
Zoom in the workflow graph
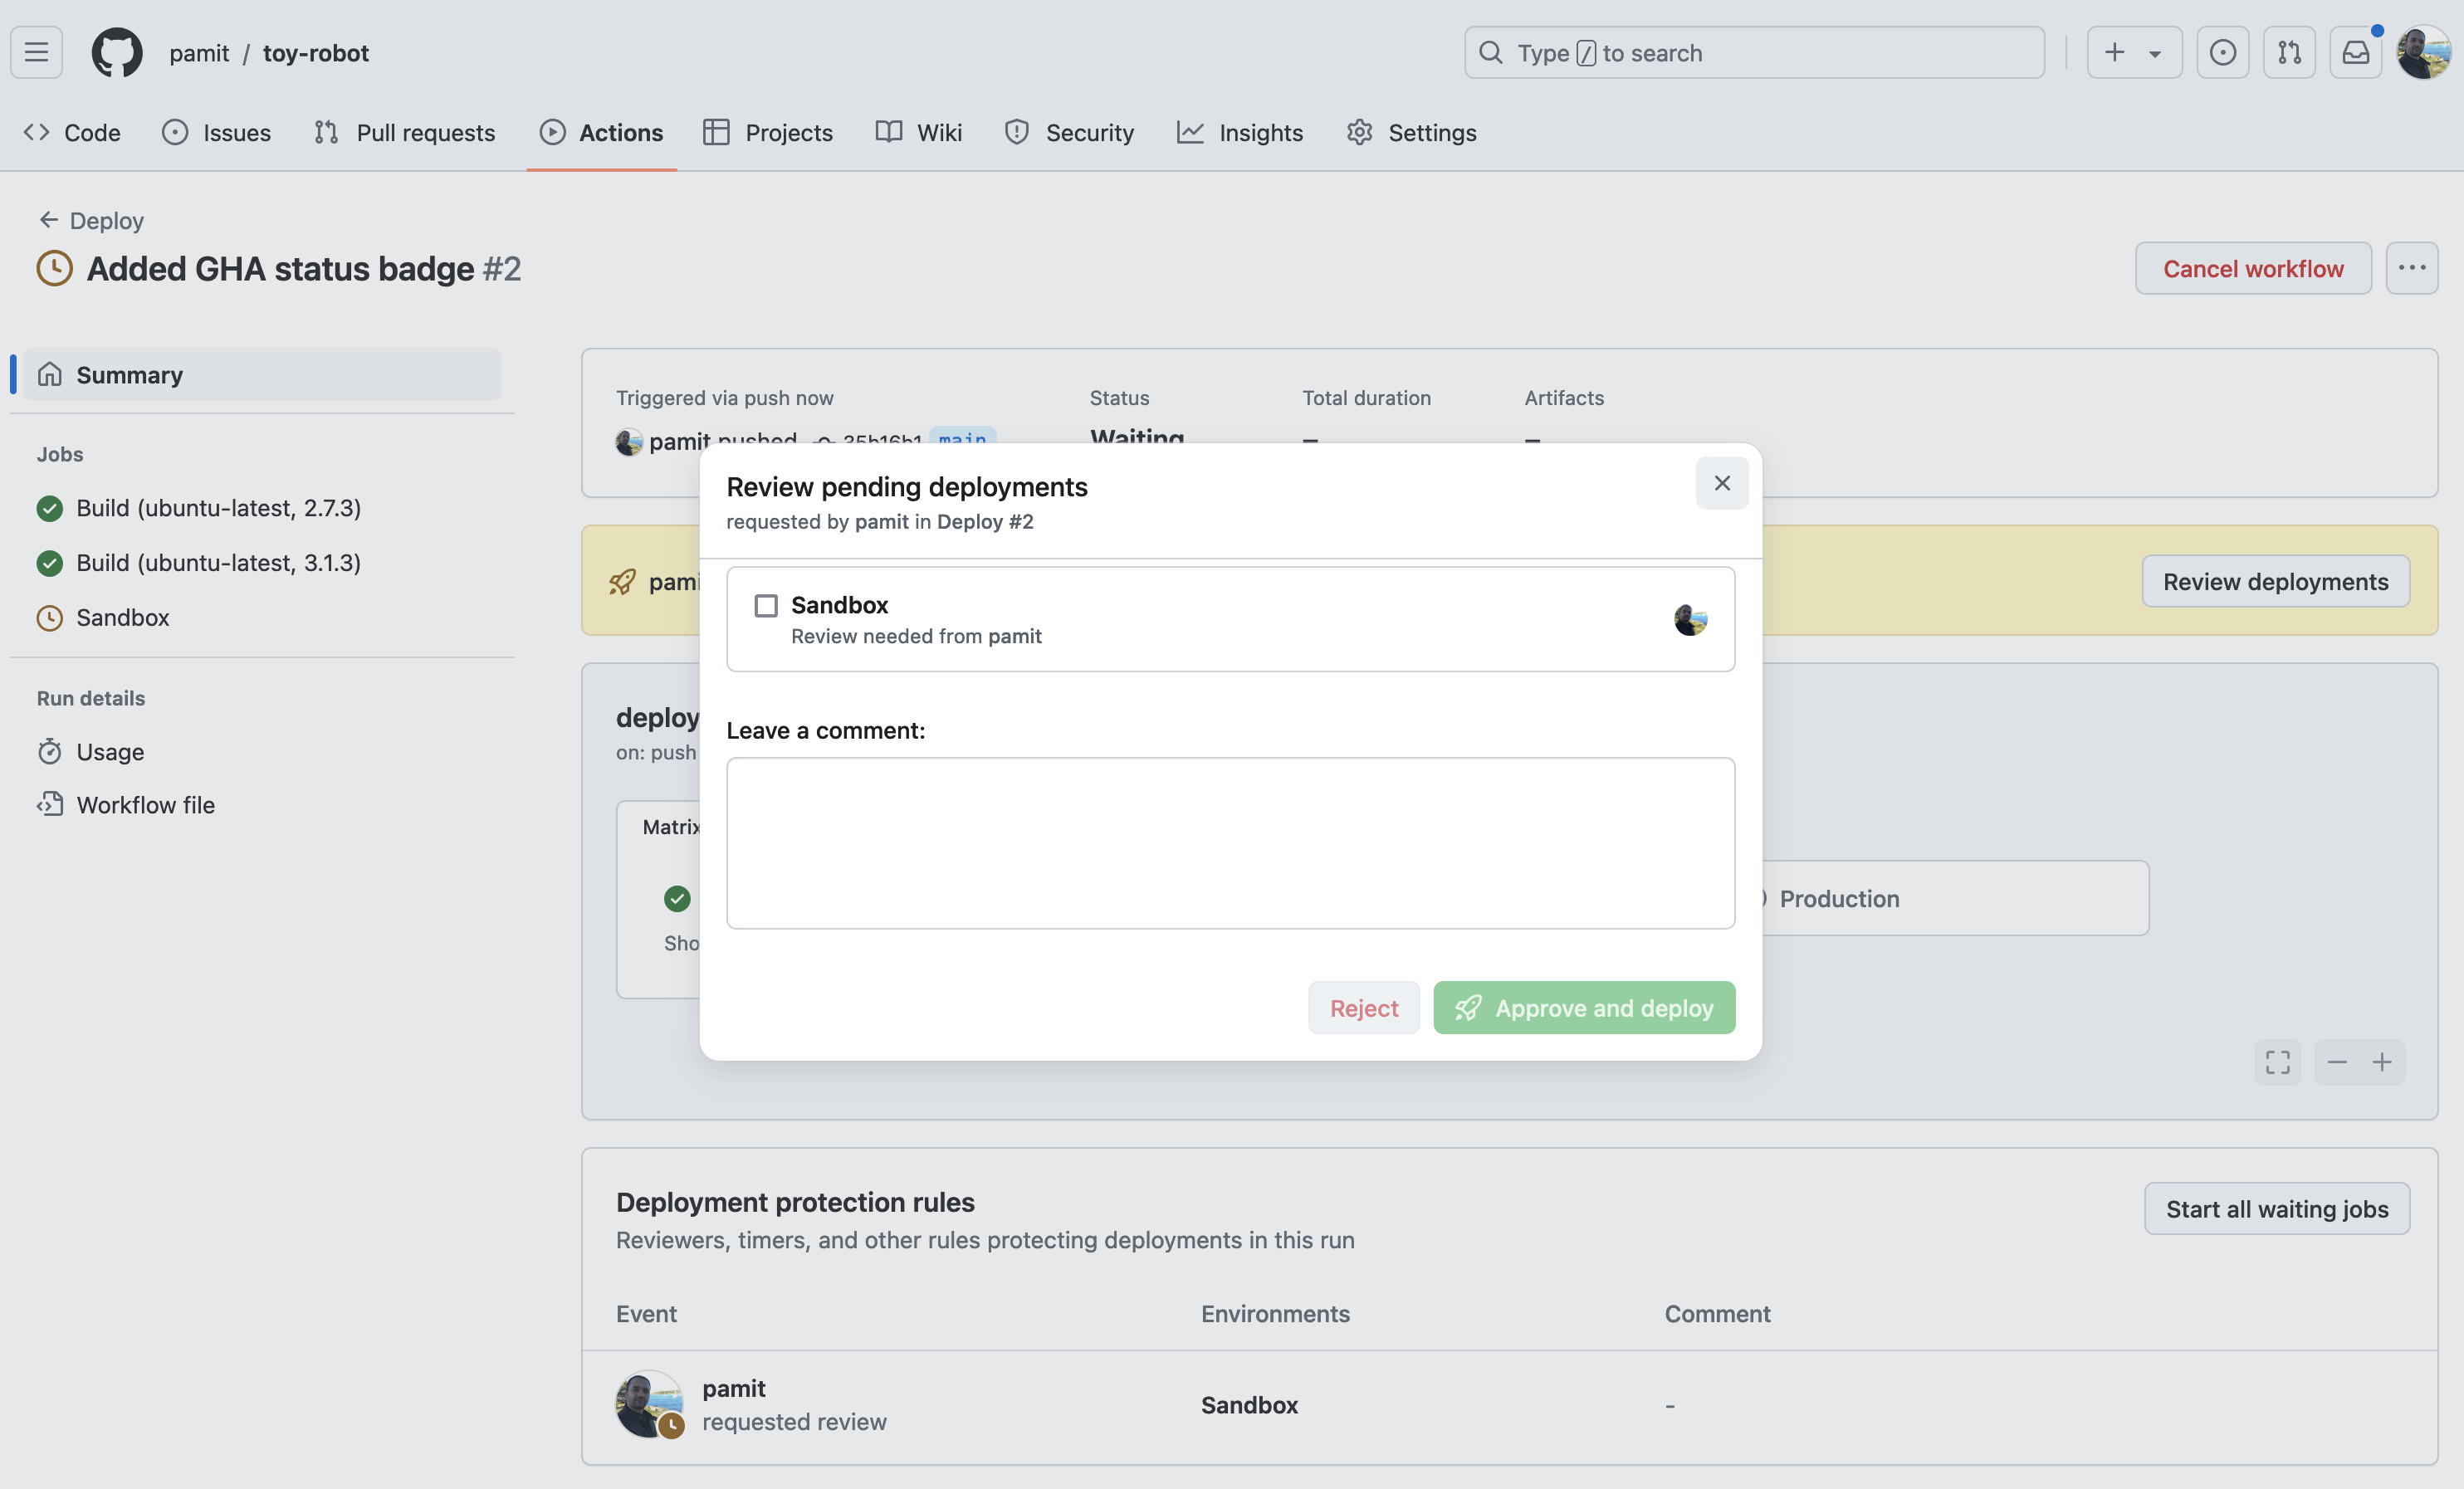click(x=2382, y=1062)
